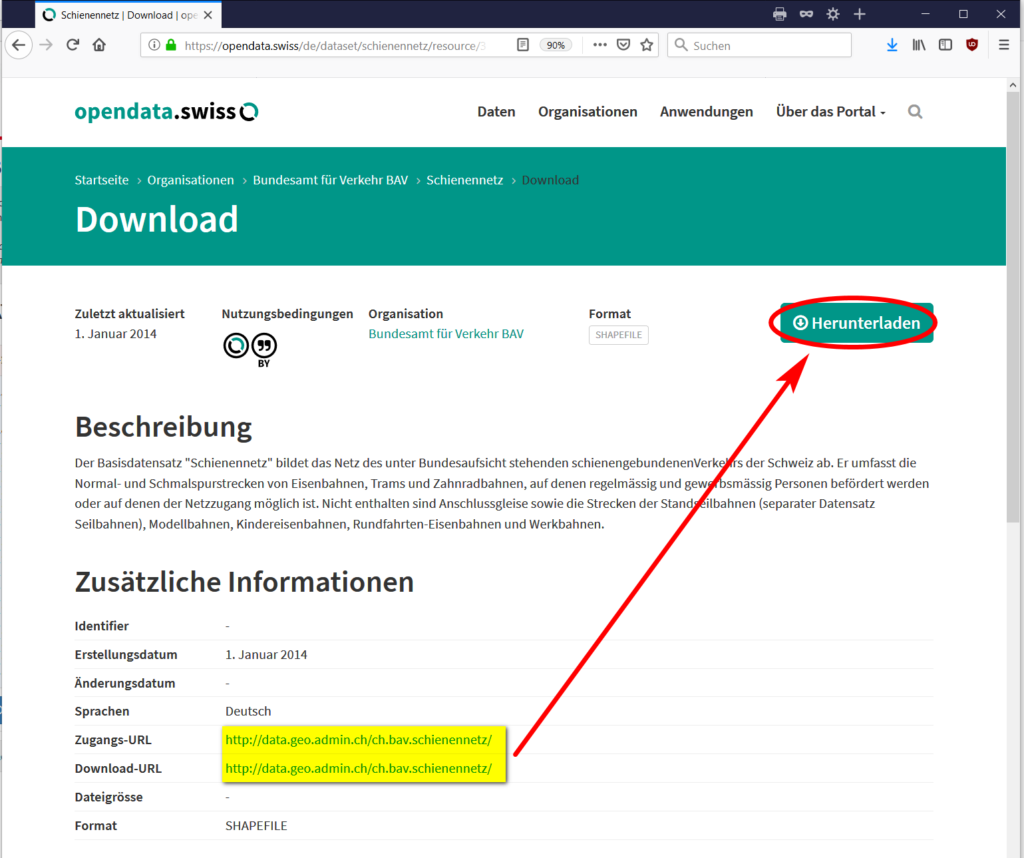Open the Bundesamt für Verkehr BAV organisation link
This screenshot has height=858, width=1024.
pyautogui.click(x=445, y=334)
